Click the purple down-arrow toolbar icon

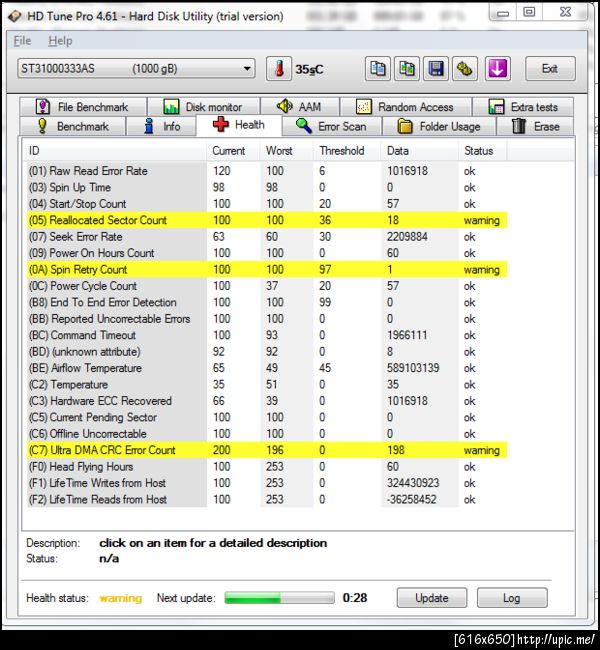[497, 69]
